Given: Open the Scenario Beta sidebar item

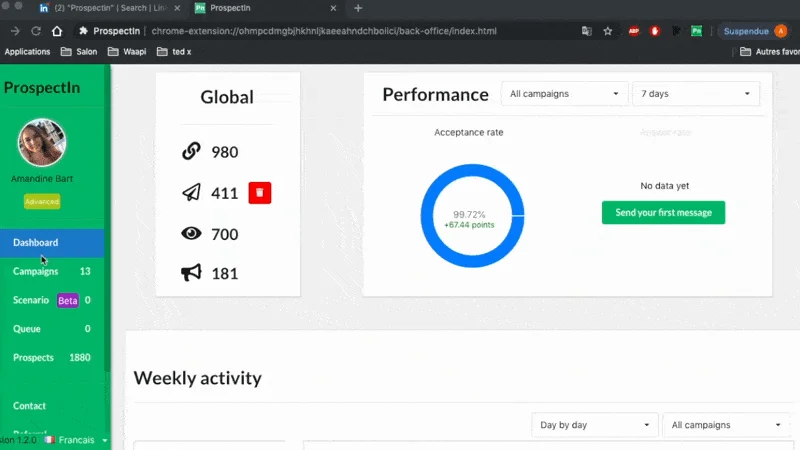Looking at the screenshot, I should tap(52, 300).
